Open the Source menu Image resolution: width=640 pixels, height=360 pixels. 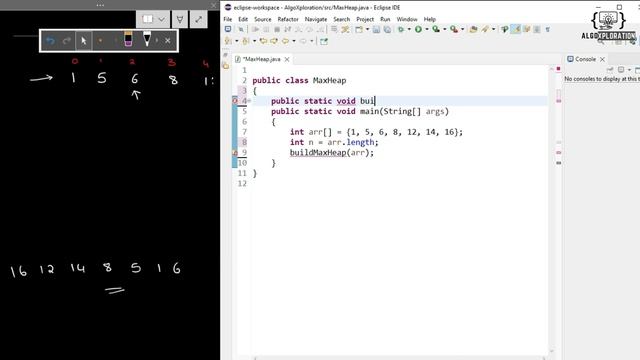262,19
